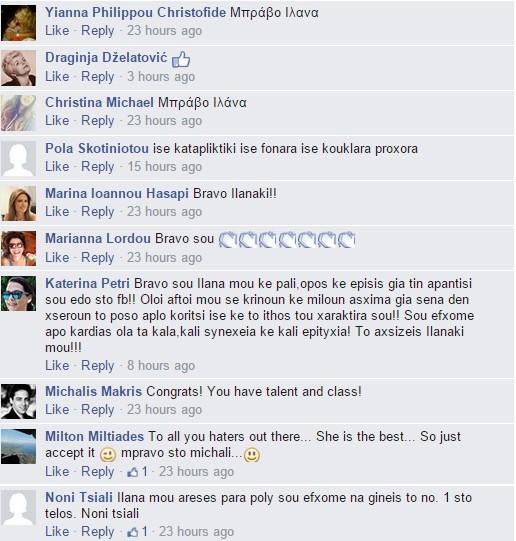516x541 pixels.
Task: Open Yianna Philippou Christofide's profile picture
Action: pos(19,23)
